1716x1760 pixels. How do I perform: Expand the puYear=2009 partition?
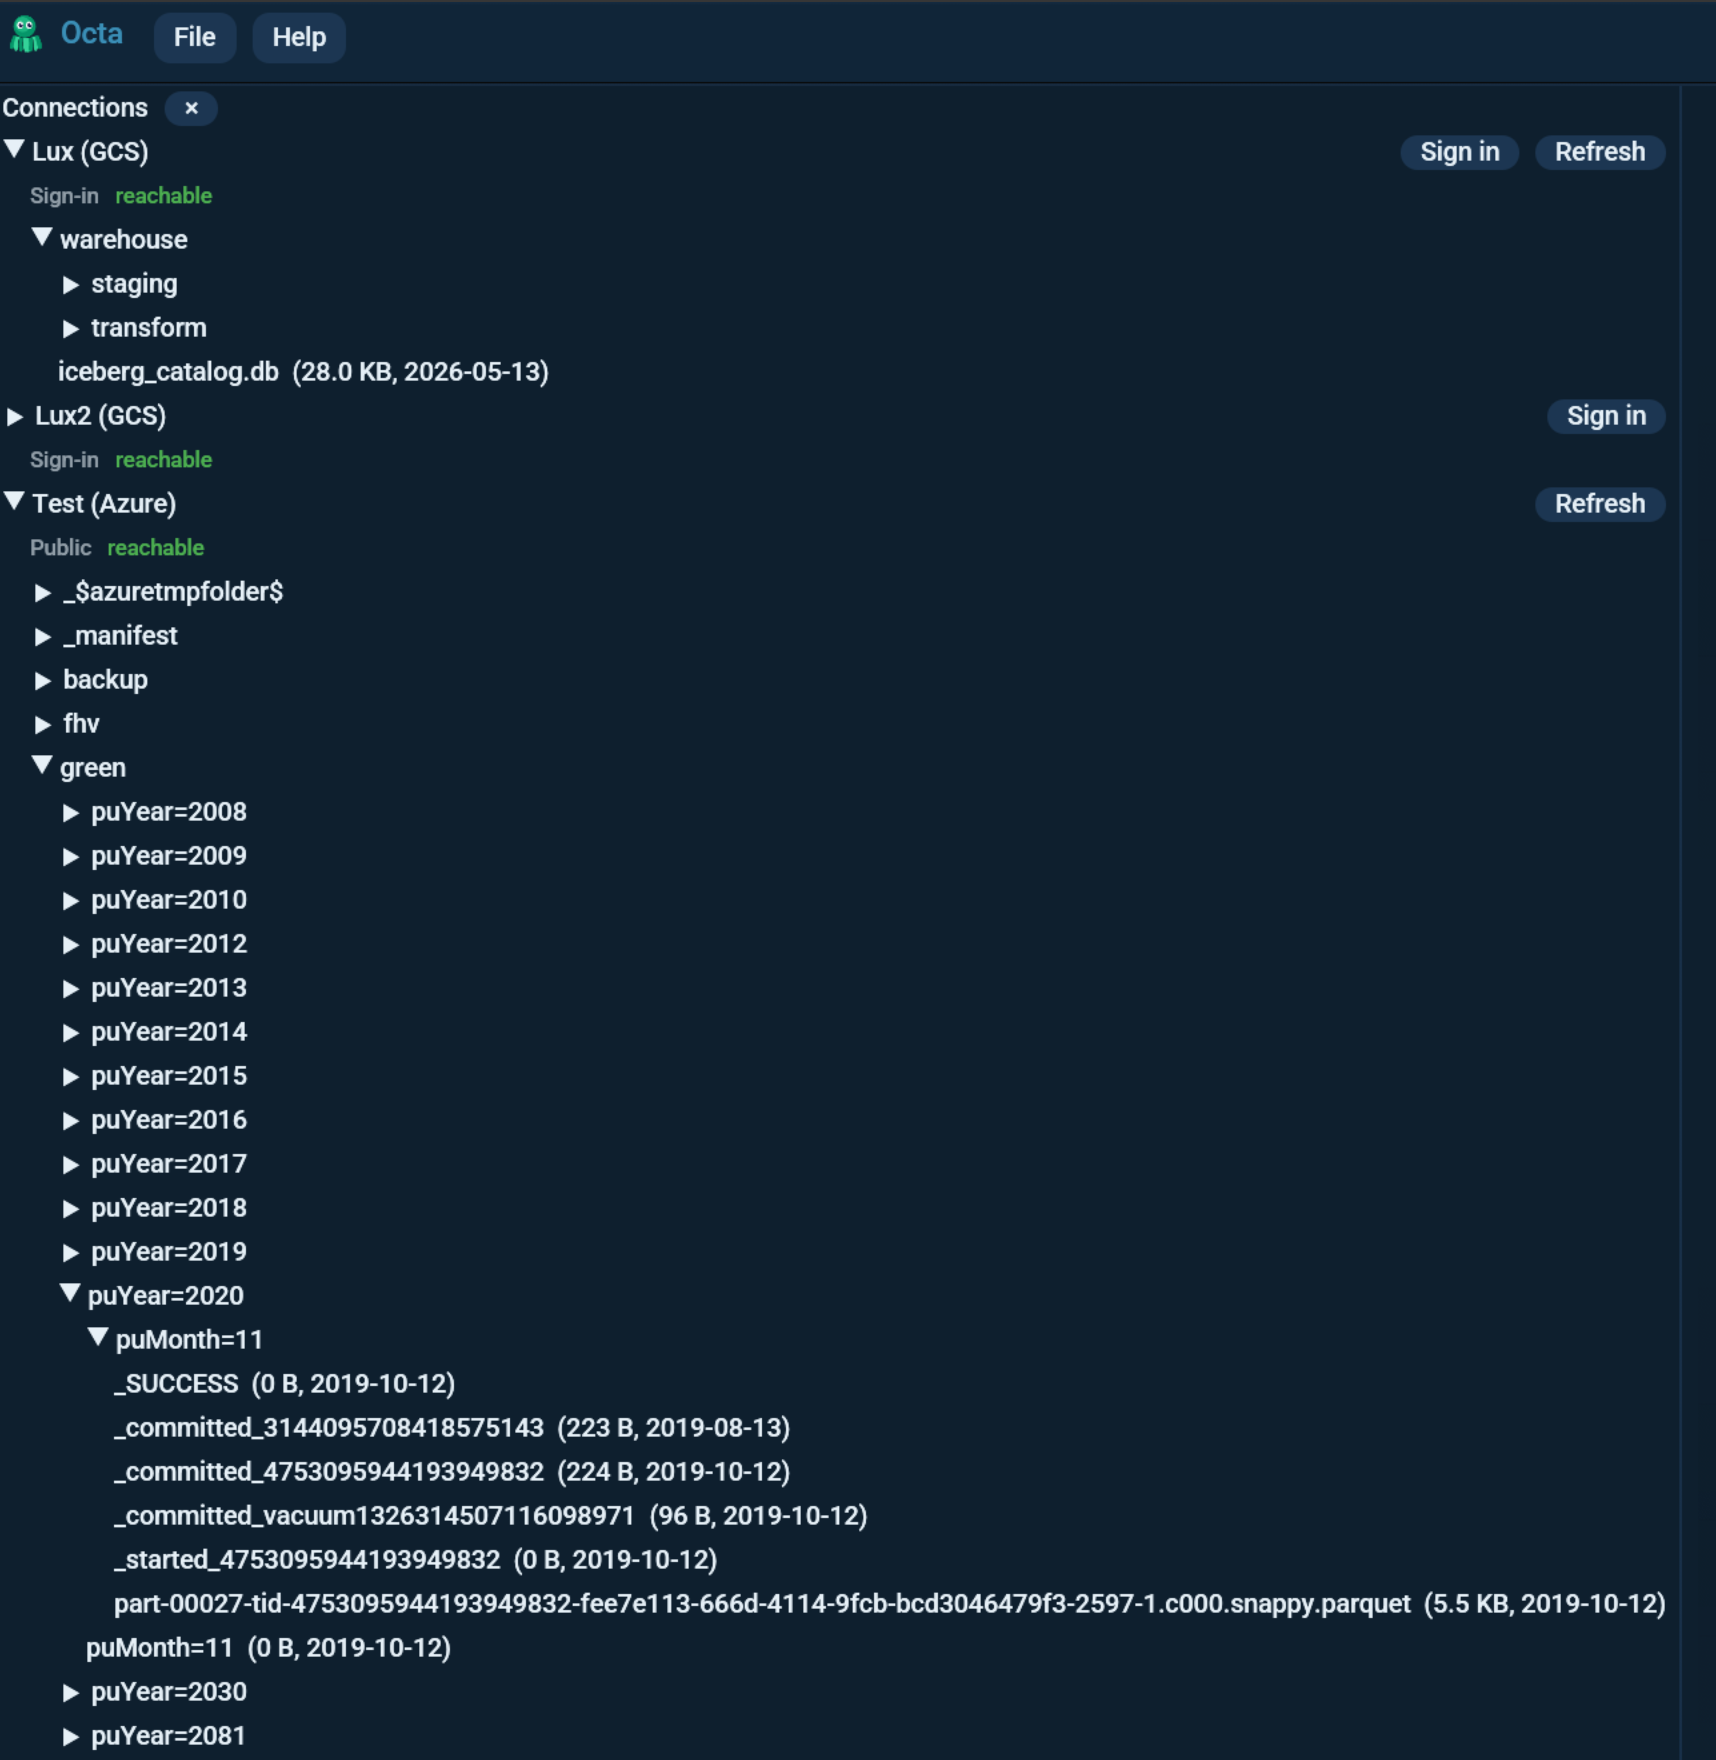point(71,856)
